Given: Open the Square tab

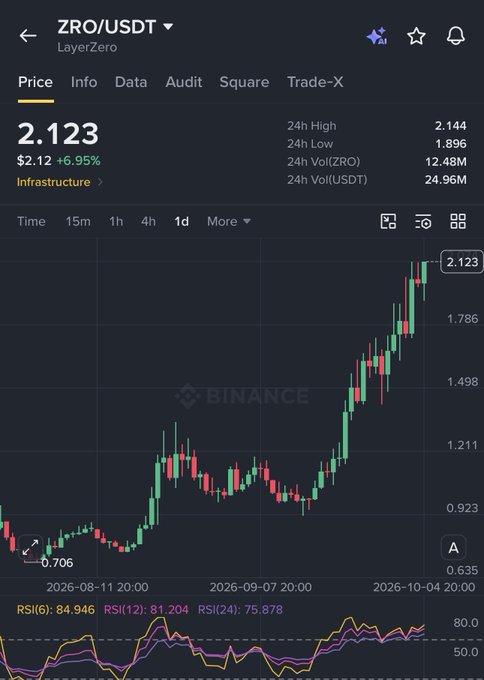Looking at the screenshot, I should point(244,82).
